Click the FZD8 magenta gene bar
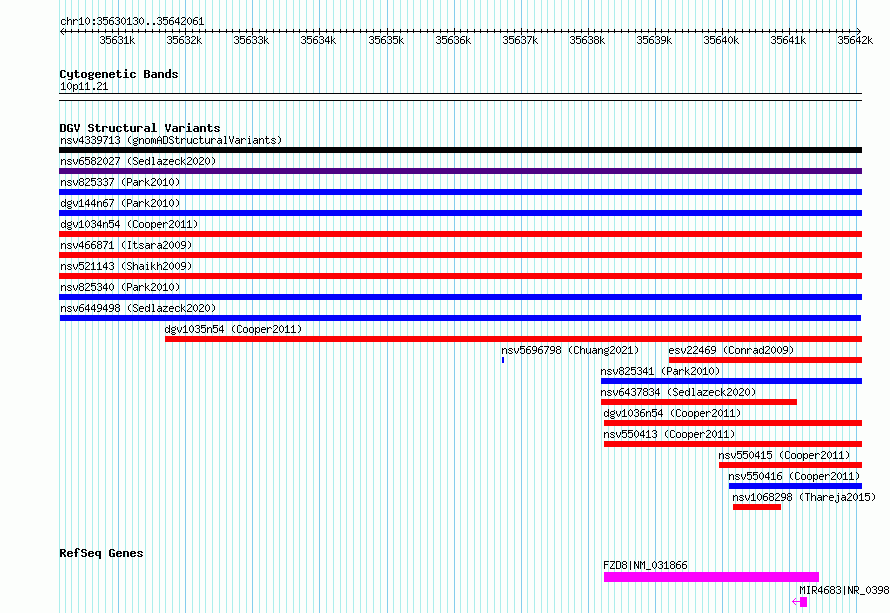The image size is (890, 613). point(711,577)
